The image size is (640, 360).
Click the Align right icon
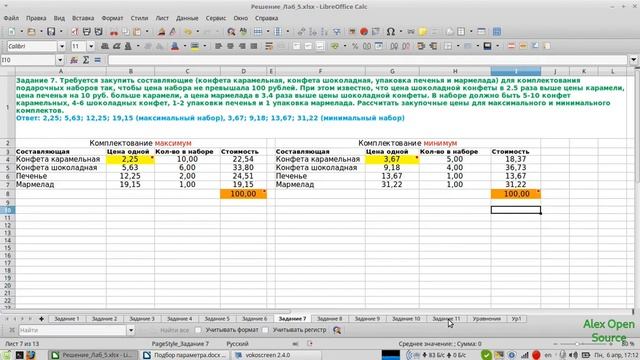pos(242,46)
